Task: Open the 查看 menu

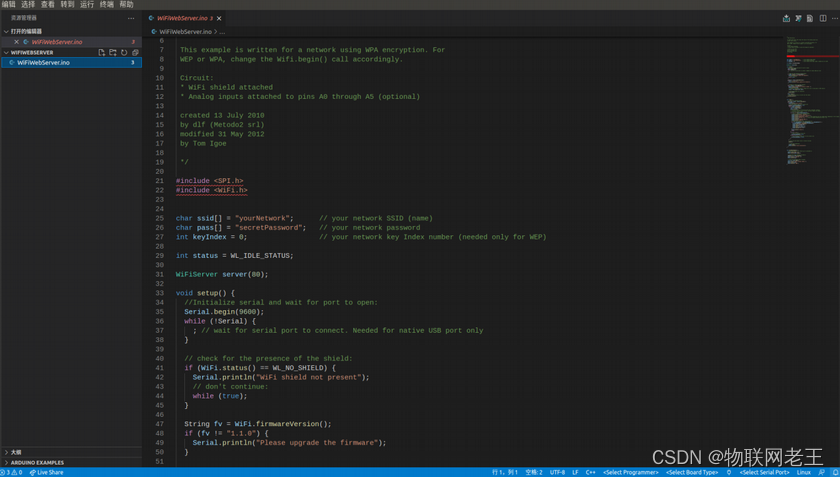Action: [x=48, y=4]
